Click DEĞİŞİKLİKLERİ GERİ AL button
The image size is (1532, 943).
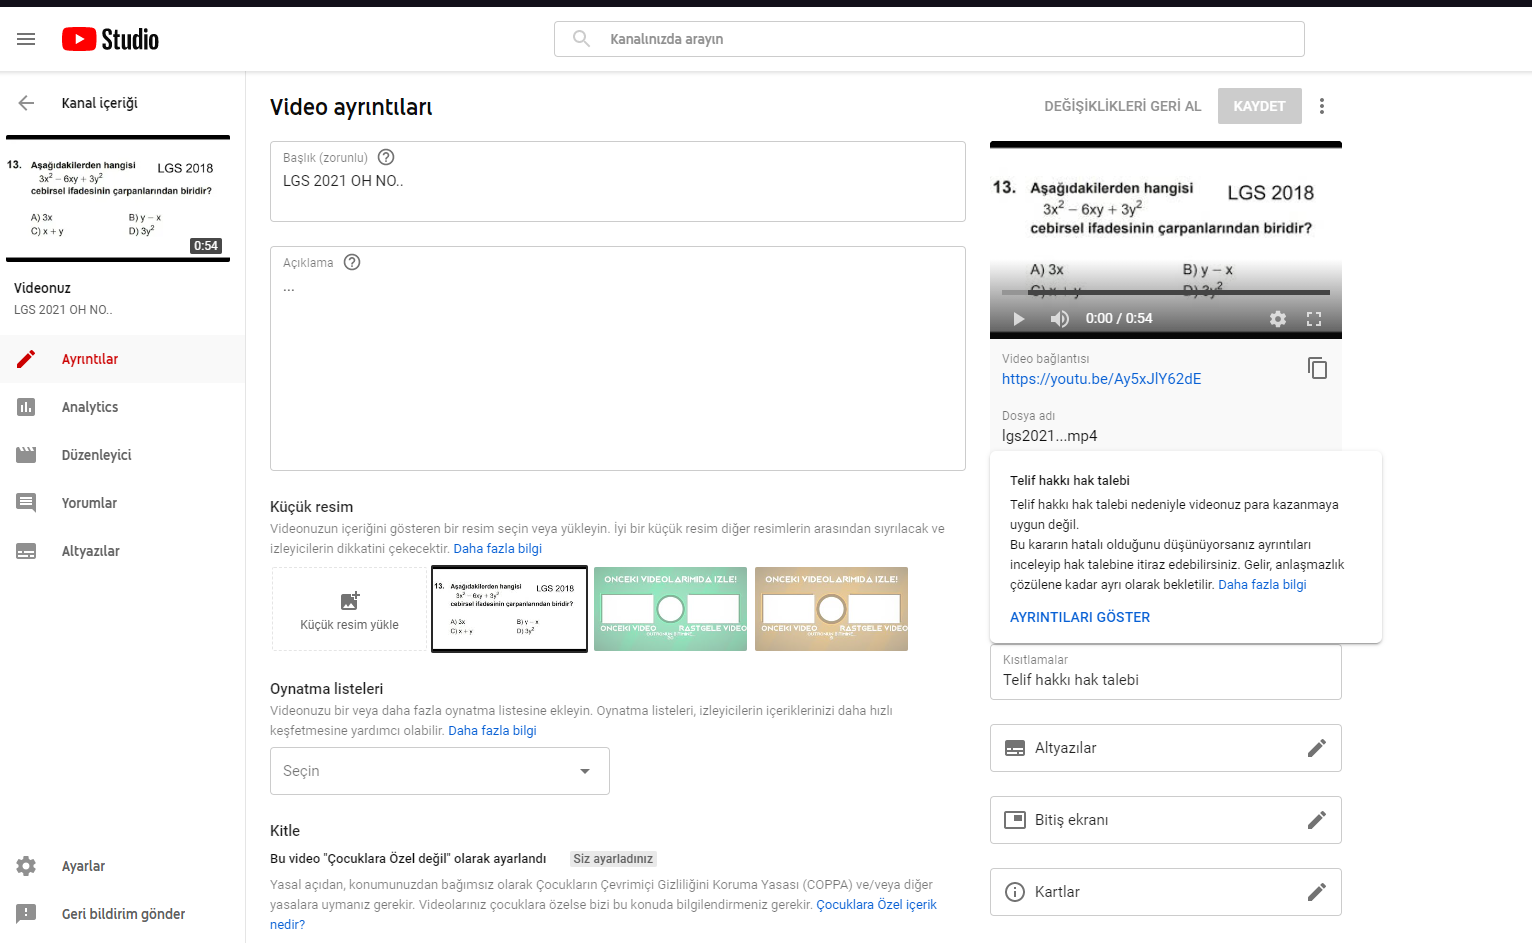[1123, 106]
